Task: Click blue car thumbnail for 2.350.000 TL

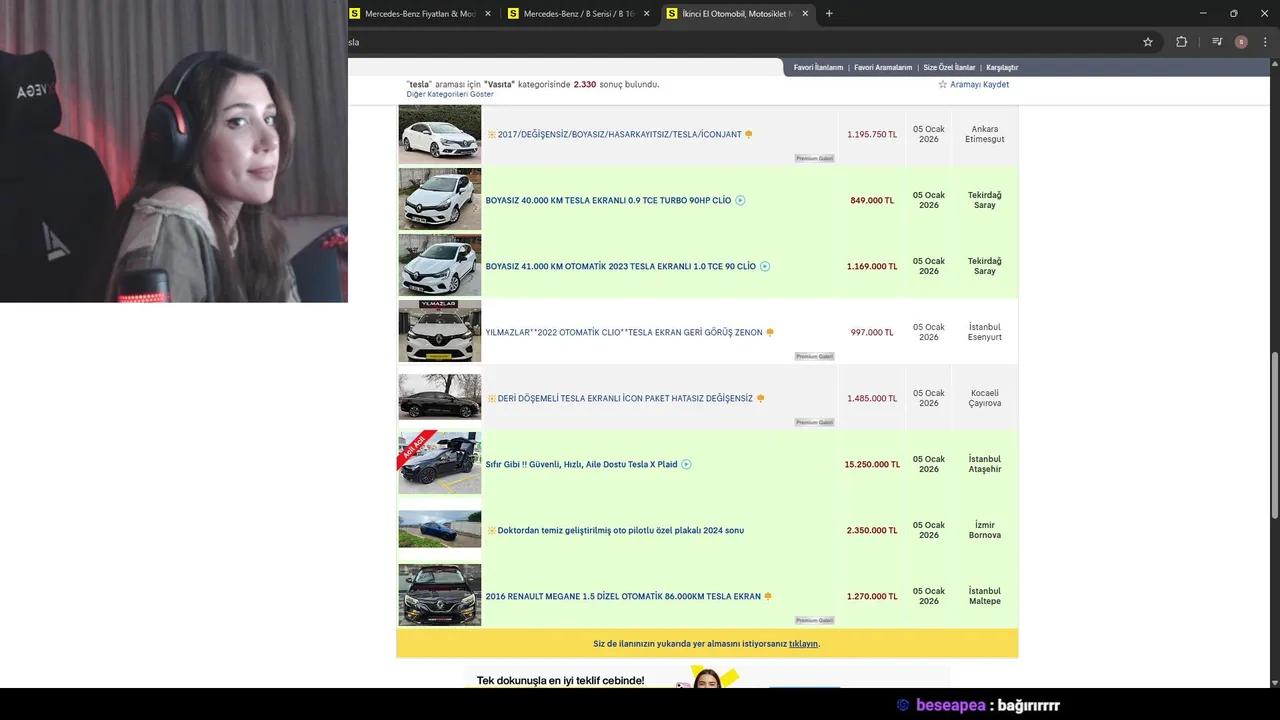Action: coord(440,529)
